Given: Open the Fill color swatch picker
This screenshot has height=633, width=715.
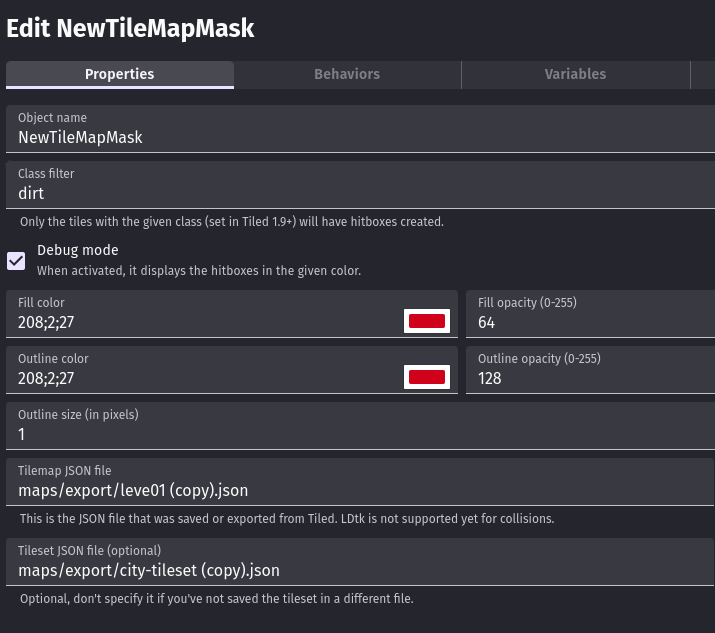Looking at the screenshot, I should [x=426, y=321].
